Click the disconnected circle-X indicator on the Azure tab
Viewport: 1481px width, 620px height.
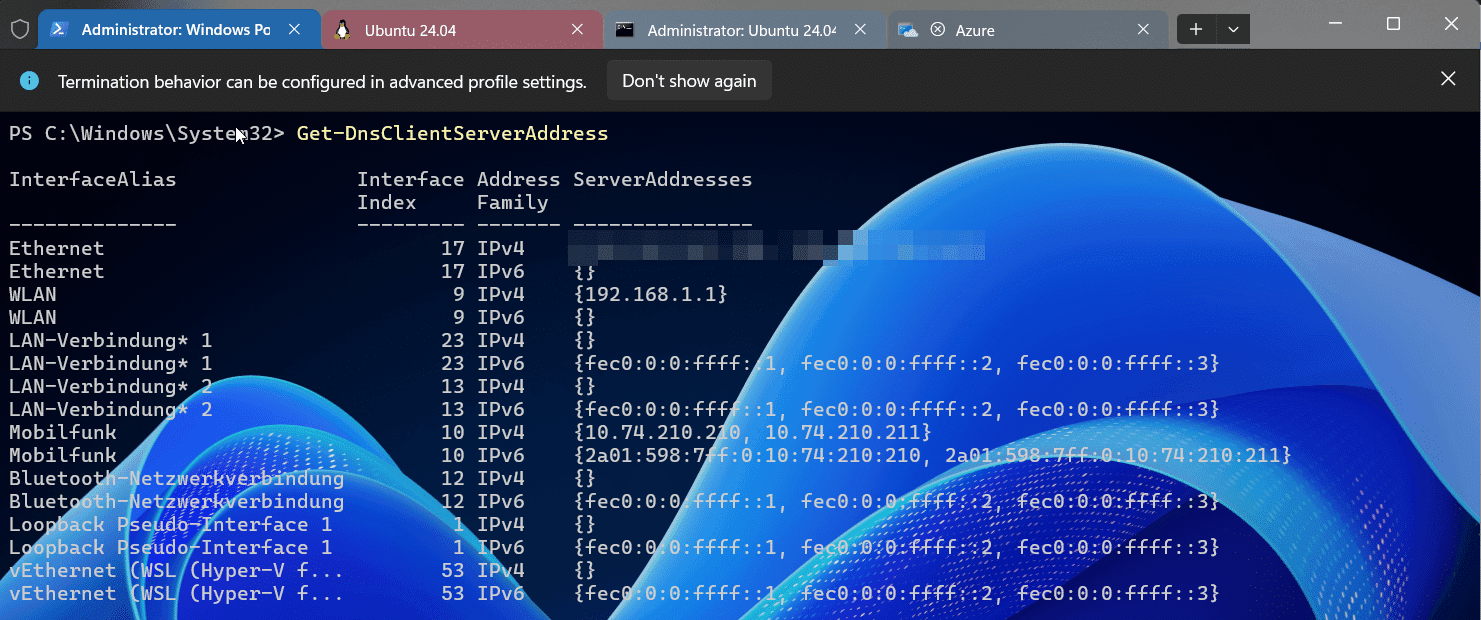(936, 29)
